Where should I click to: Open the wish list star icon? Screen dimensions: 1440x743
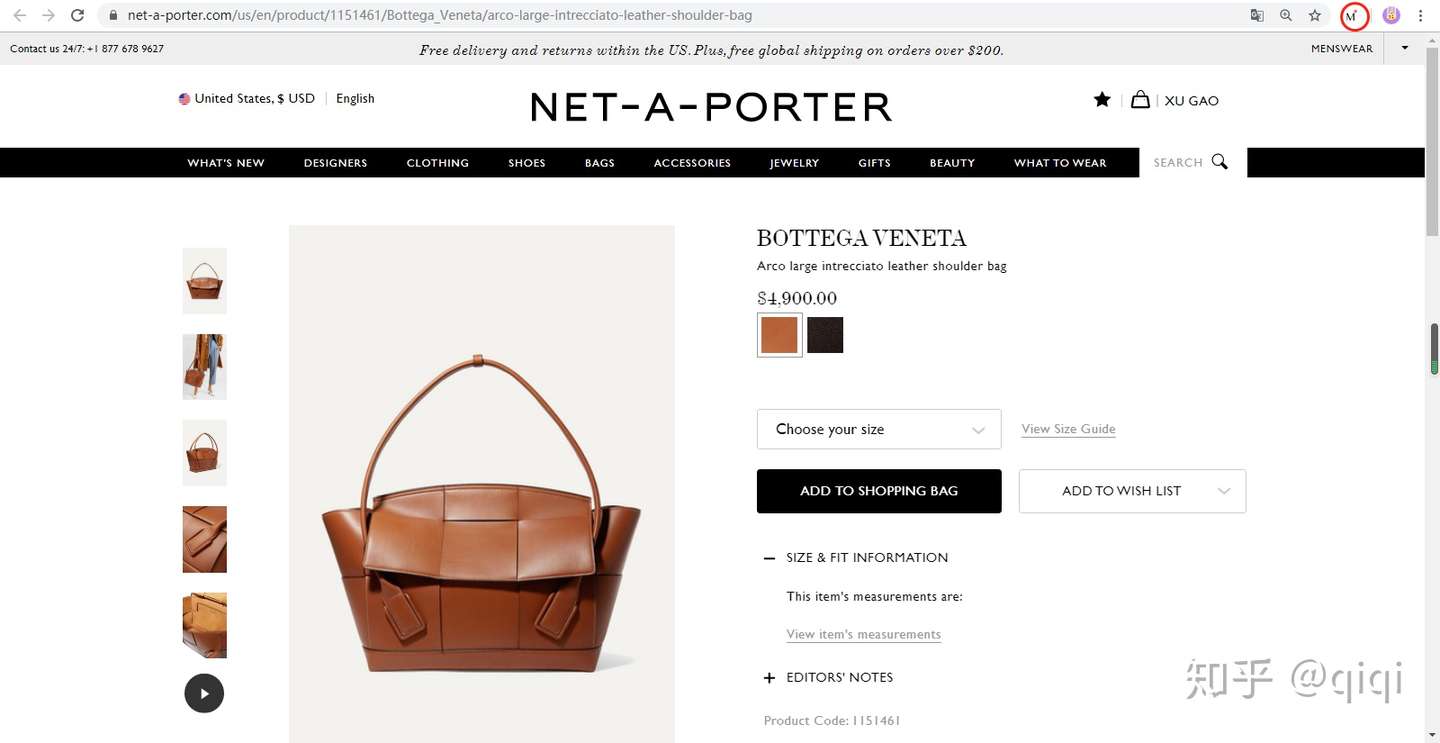tap(1102, 99)
